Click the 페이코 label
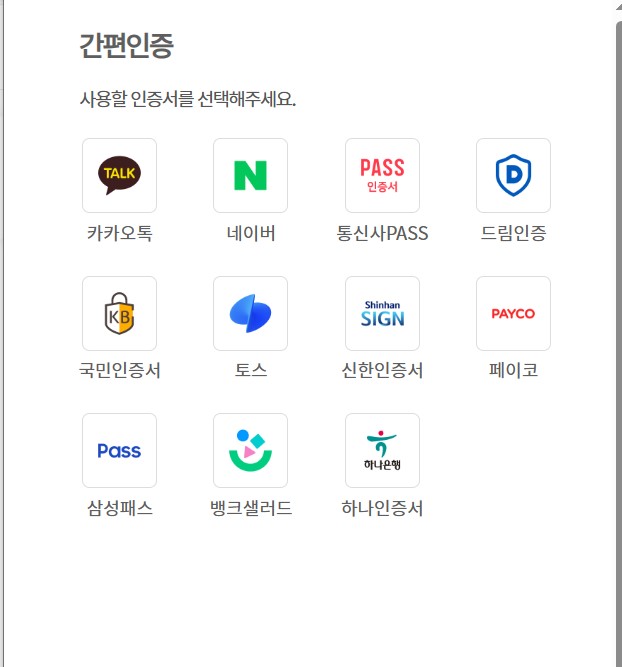The image size is (622, 667). click(514, 370)
